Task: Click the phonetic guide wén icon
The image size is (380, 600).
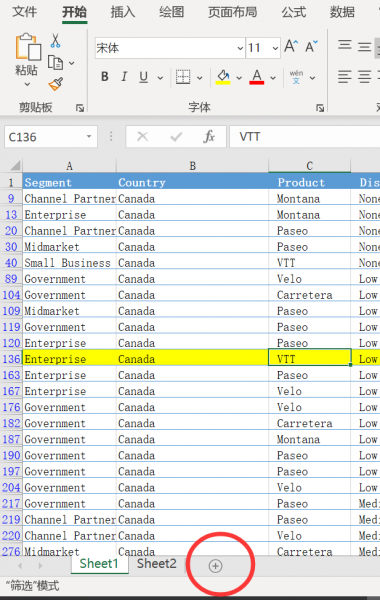Action: (x=296, y=77)
